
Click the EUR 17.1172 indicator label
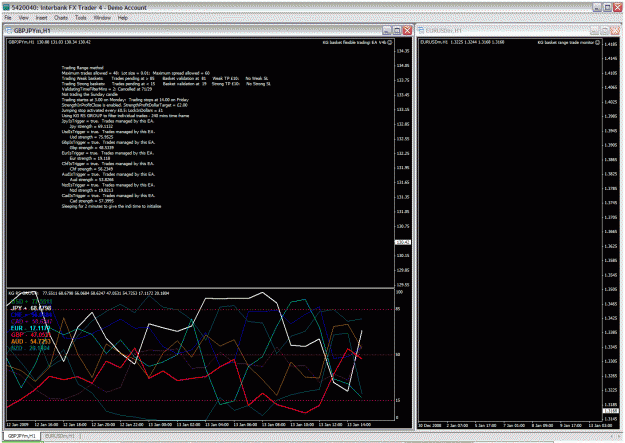(31, 328)
